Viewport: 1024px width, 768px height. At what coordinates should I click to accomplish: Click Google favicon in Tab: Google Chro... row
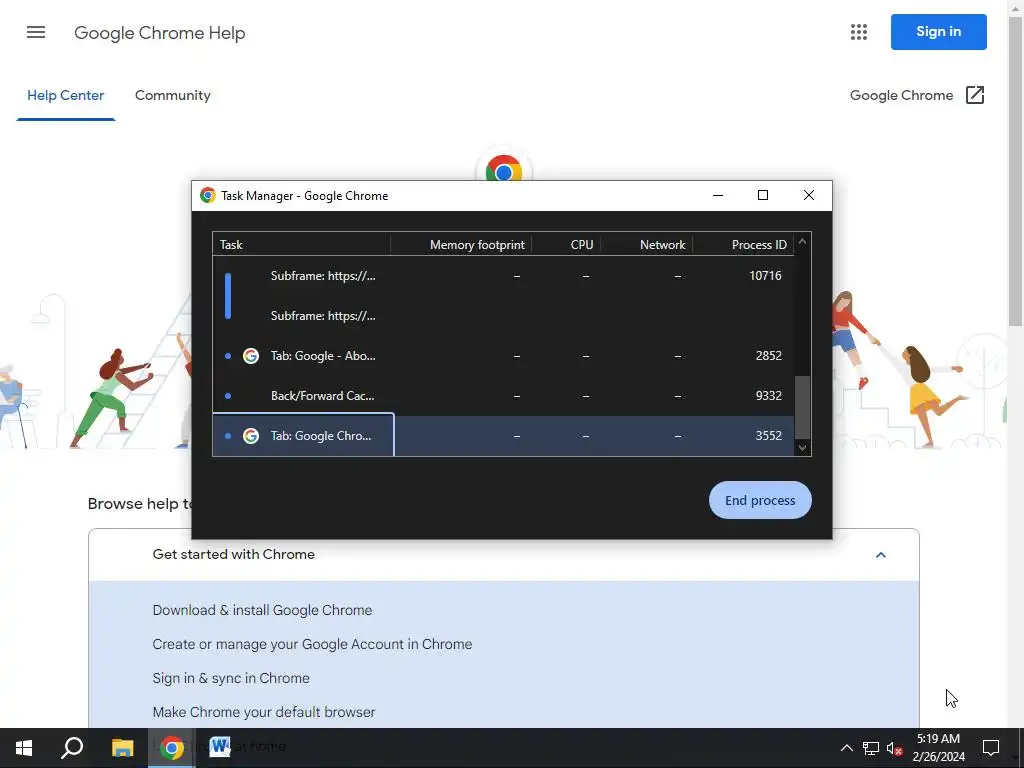pos(251,436)
